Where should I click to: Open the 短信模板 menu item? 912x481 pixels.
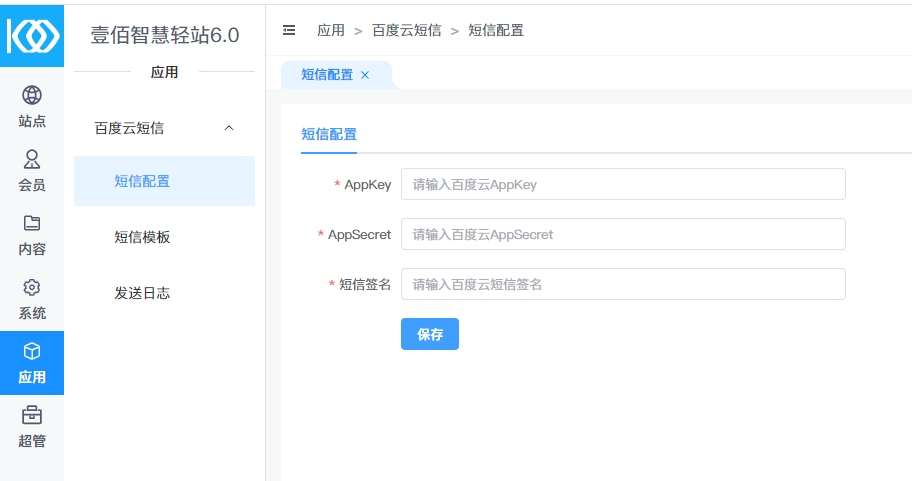tap(142, 237)
